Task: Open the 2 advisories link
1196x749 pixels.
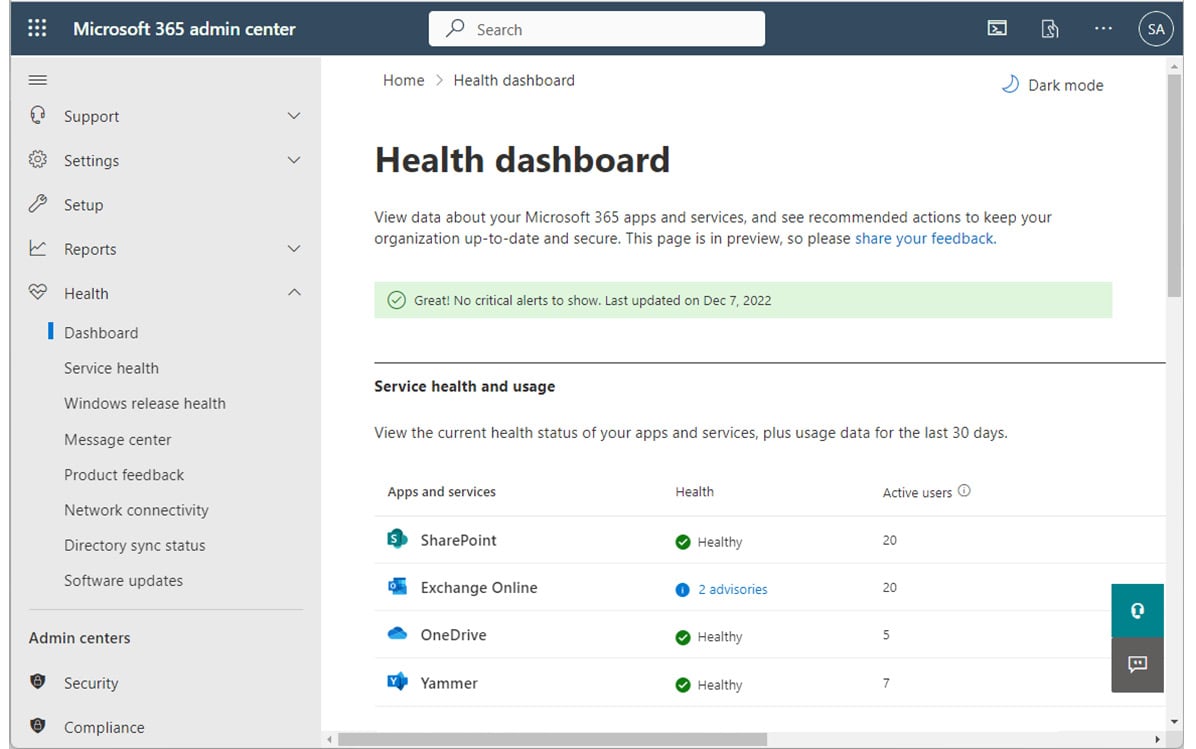Action: (x=733, y=589)
